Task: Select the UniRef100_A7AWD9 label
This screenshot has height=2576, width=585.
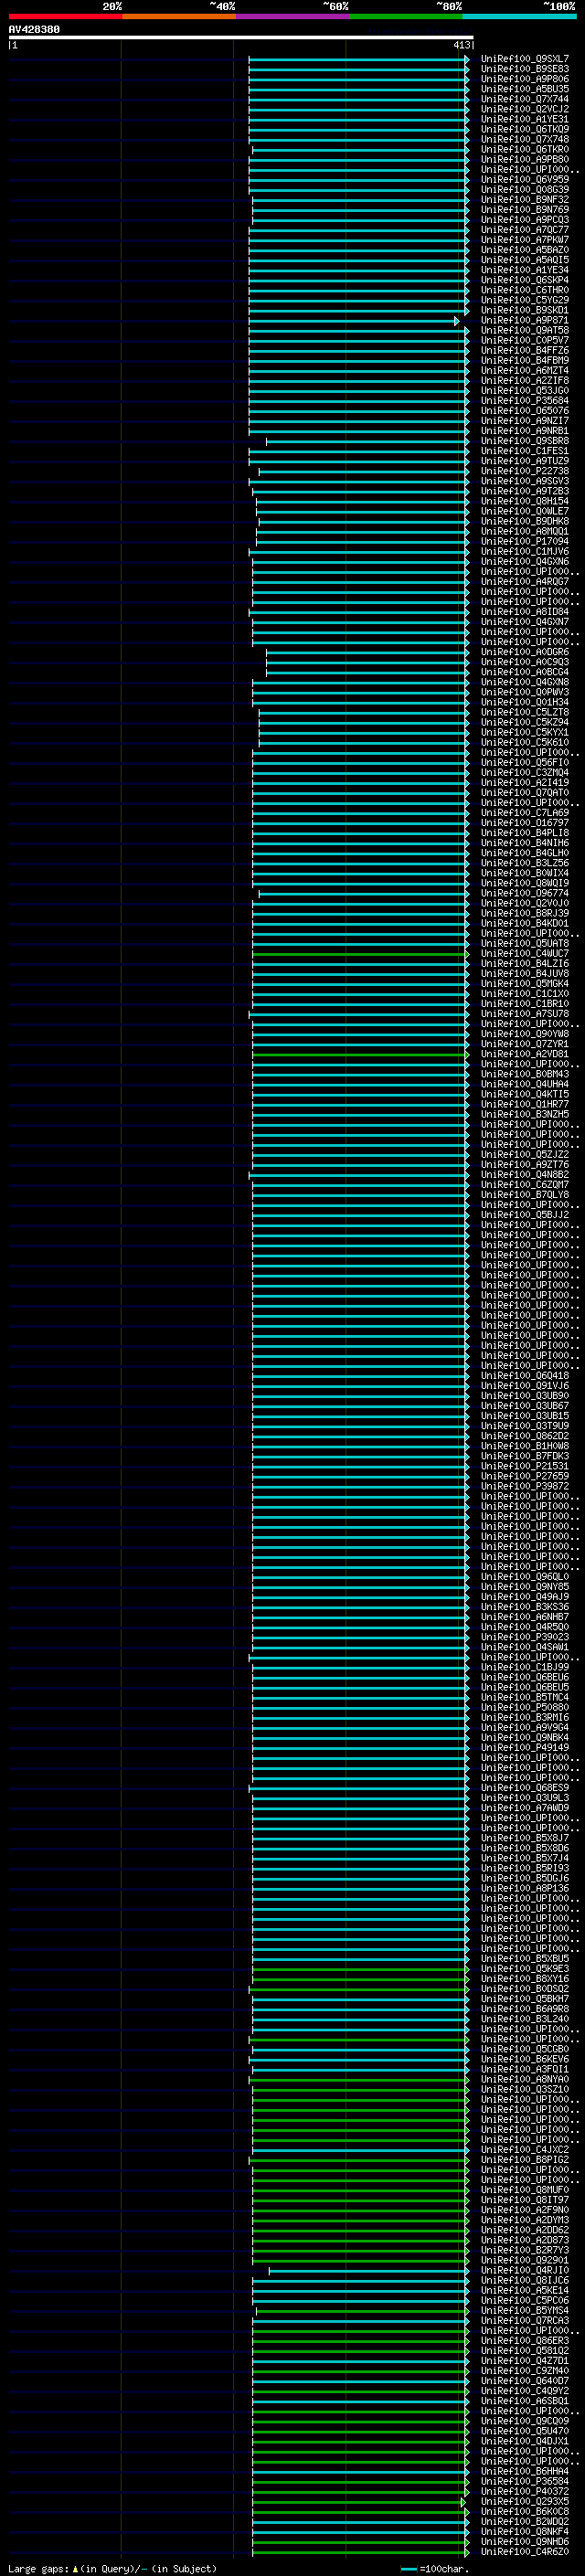Action: pos(524,1808)
